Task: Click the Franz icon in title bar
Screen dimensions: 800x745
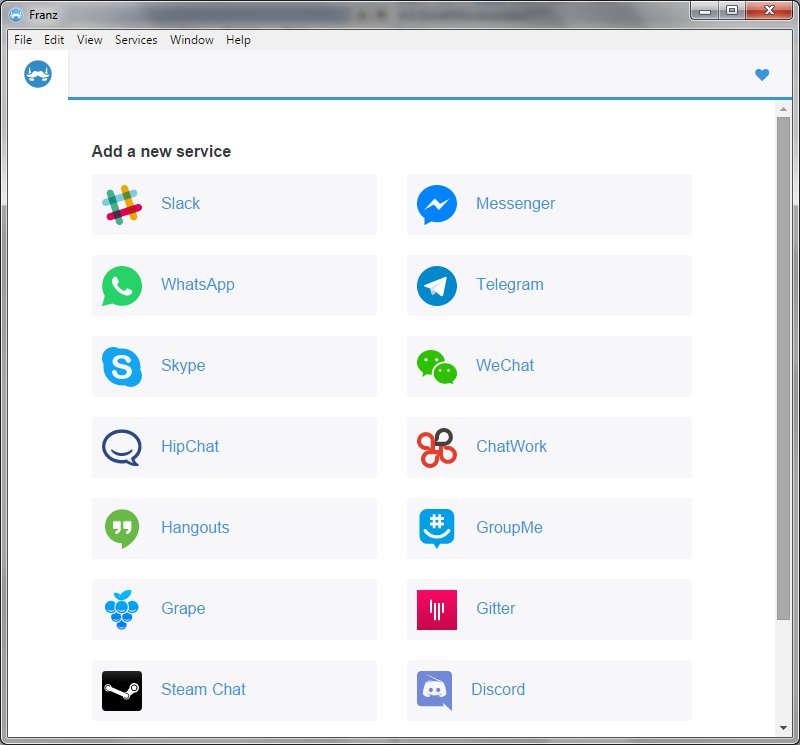Action: pyautogui.click(x=16, y=14)
